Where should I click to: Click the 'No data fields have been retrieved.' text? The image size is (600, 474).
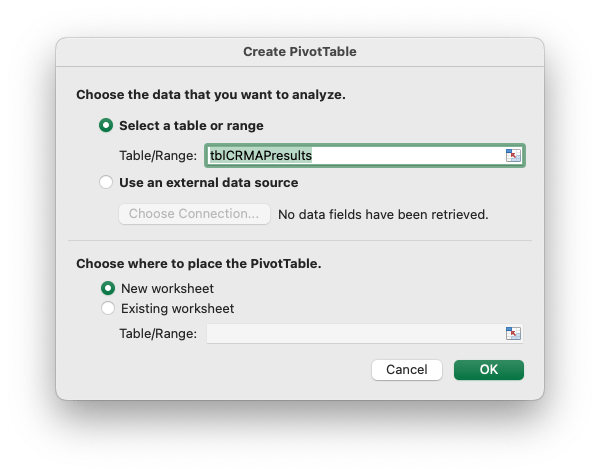382,214
